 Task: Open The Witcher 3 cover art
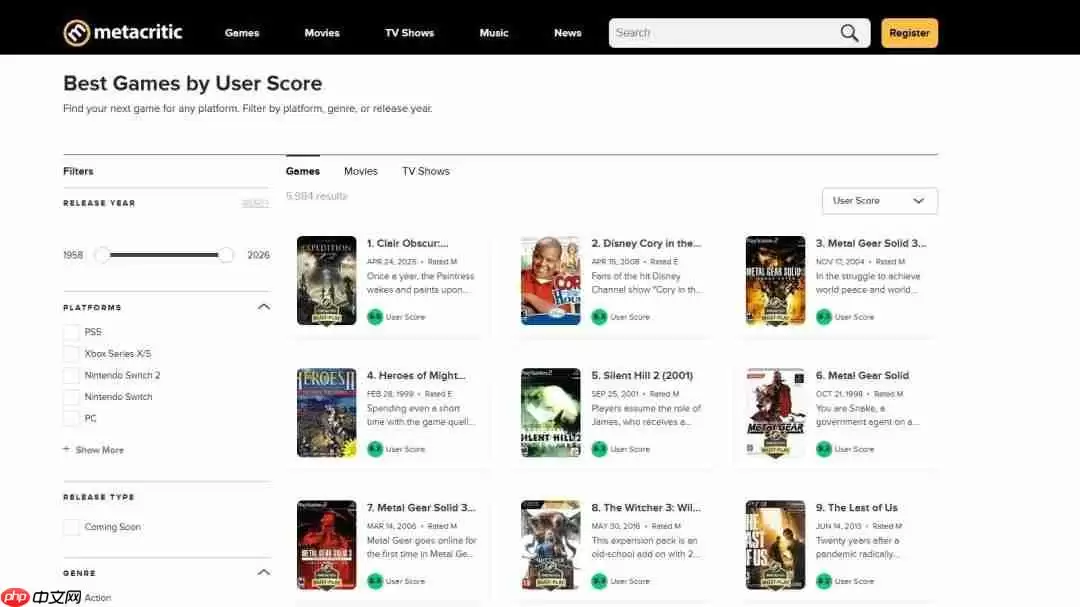coord(550,545)
